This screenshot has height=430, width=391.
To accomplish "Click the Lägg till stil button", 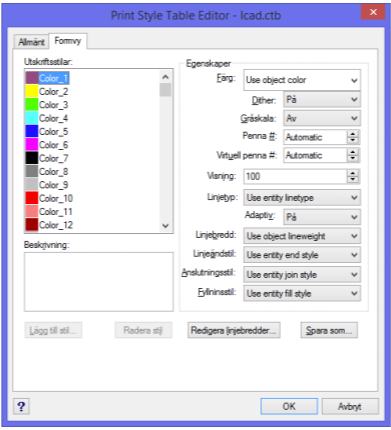I will (x=53, y=330).
